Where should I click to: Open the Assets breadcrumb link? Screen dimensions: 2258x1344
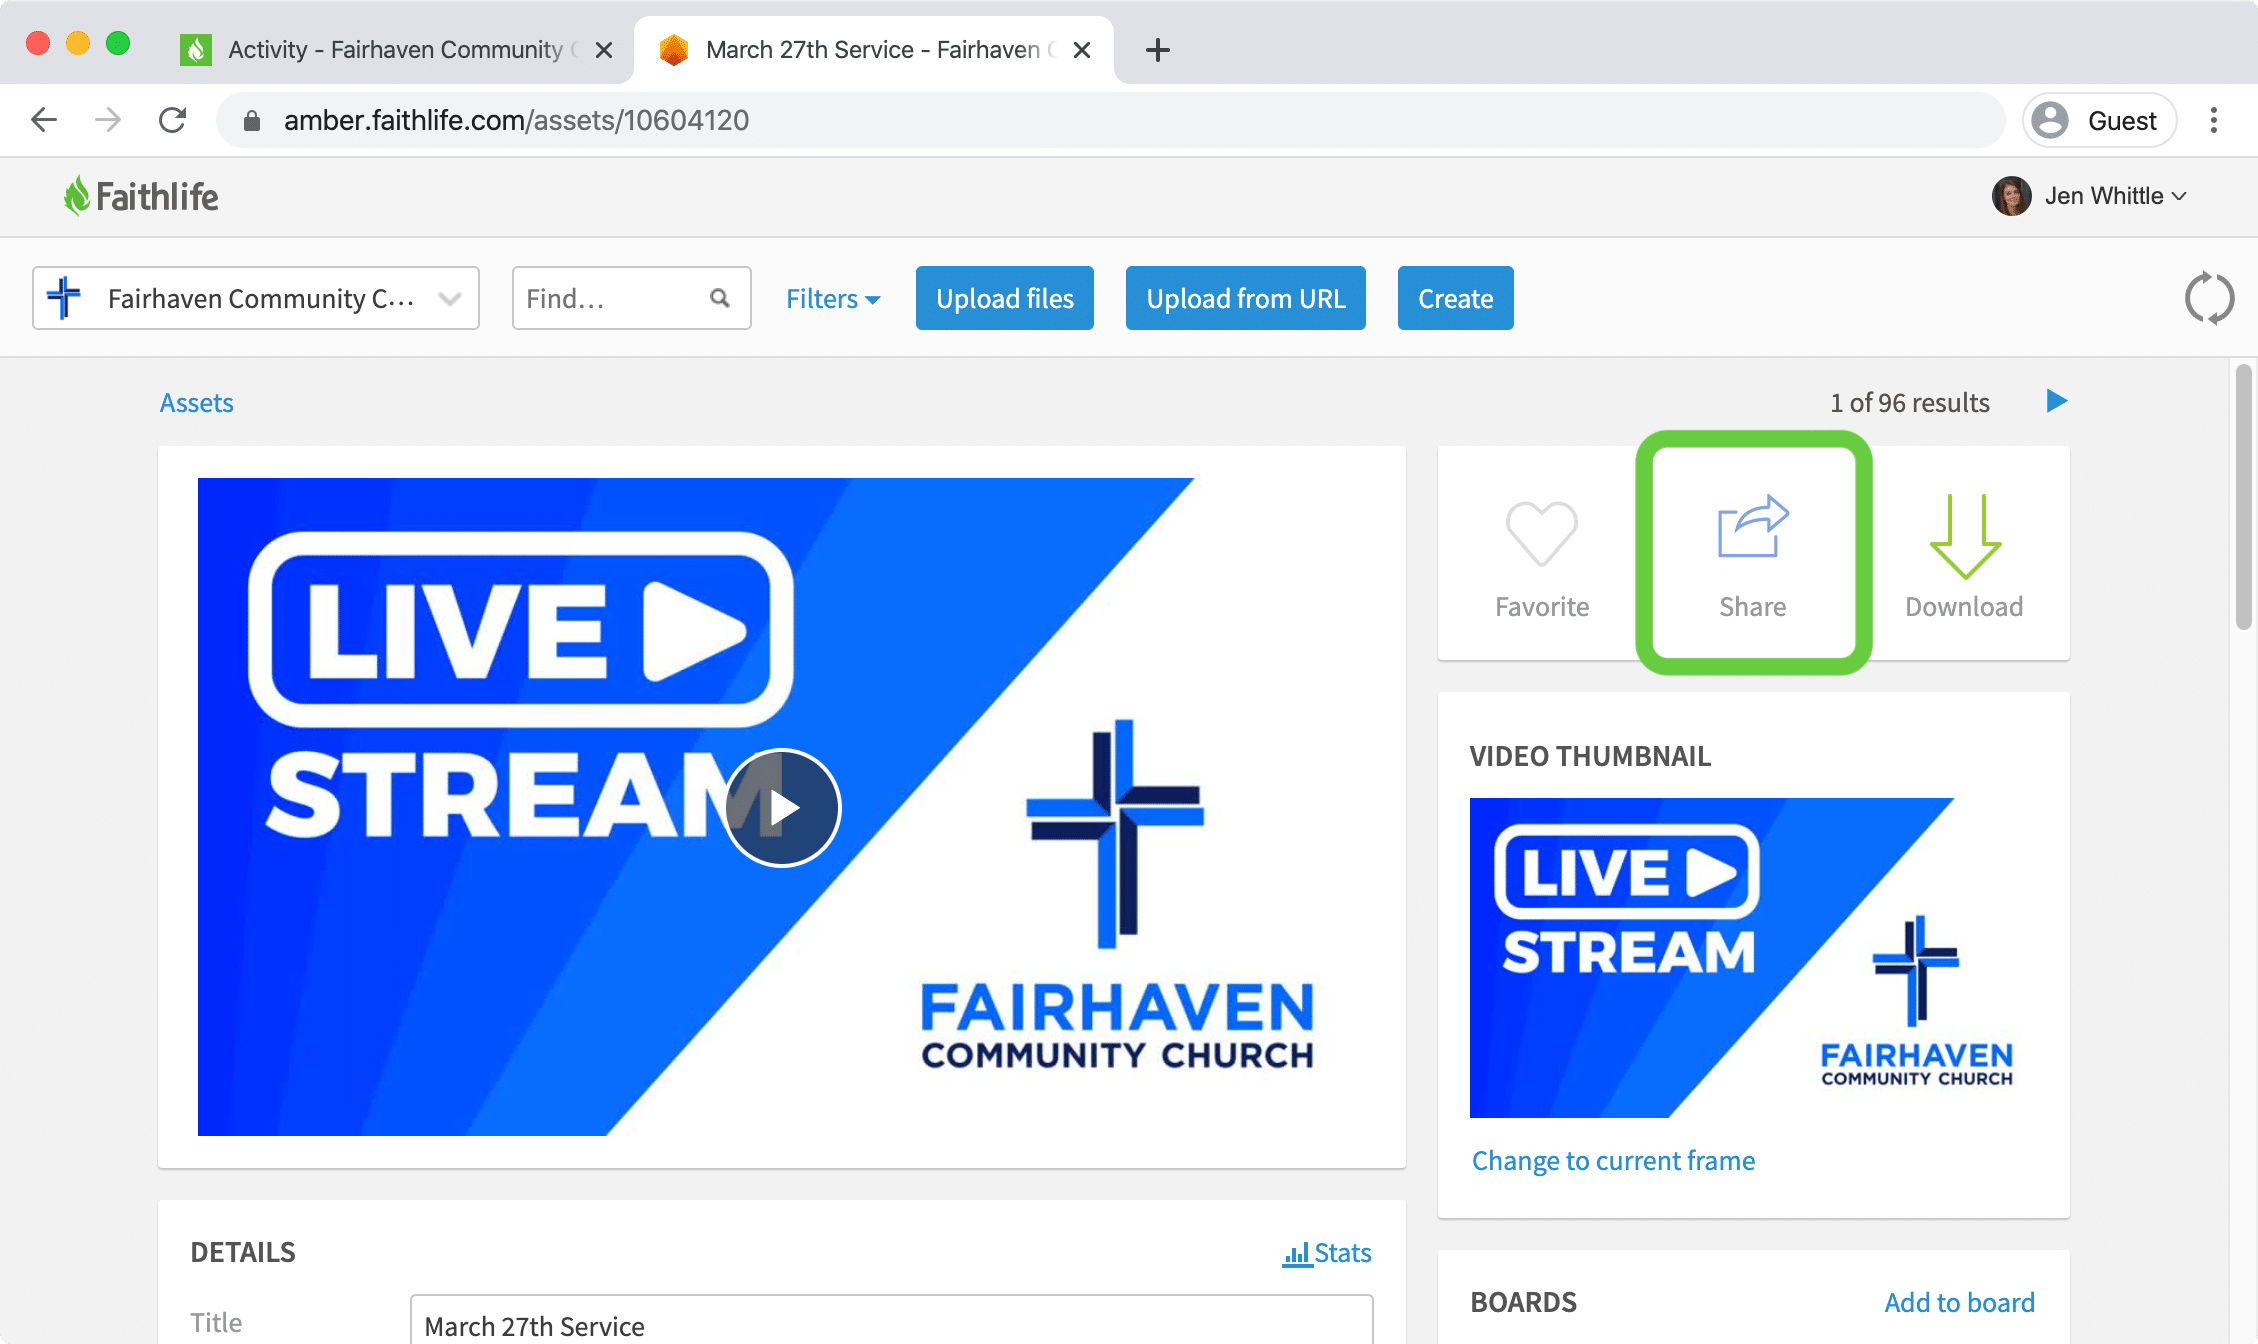(197, 402)
